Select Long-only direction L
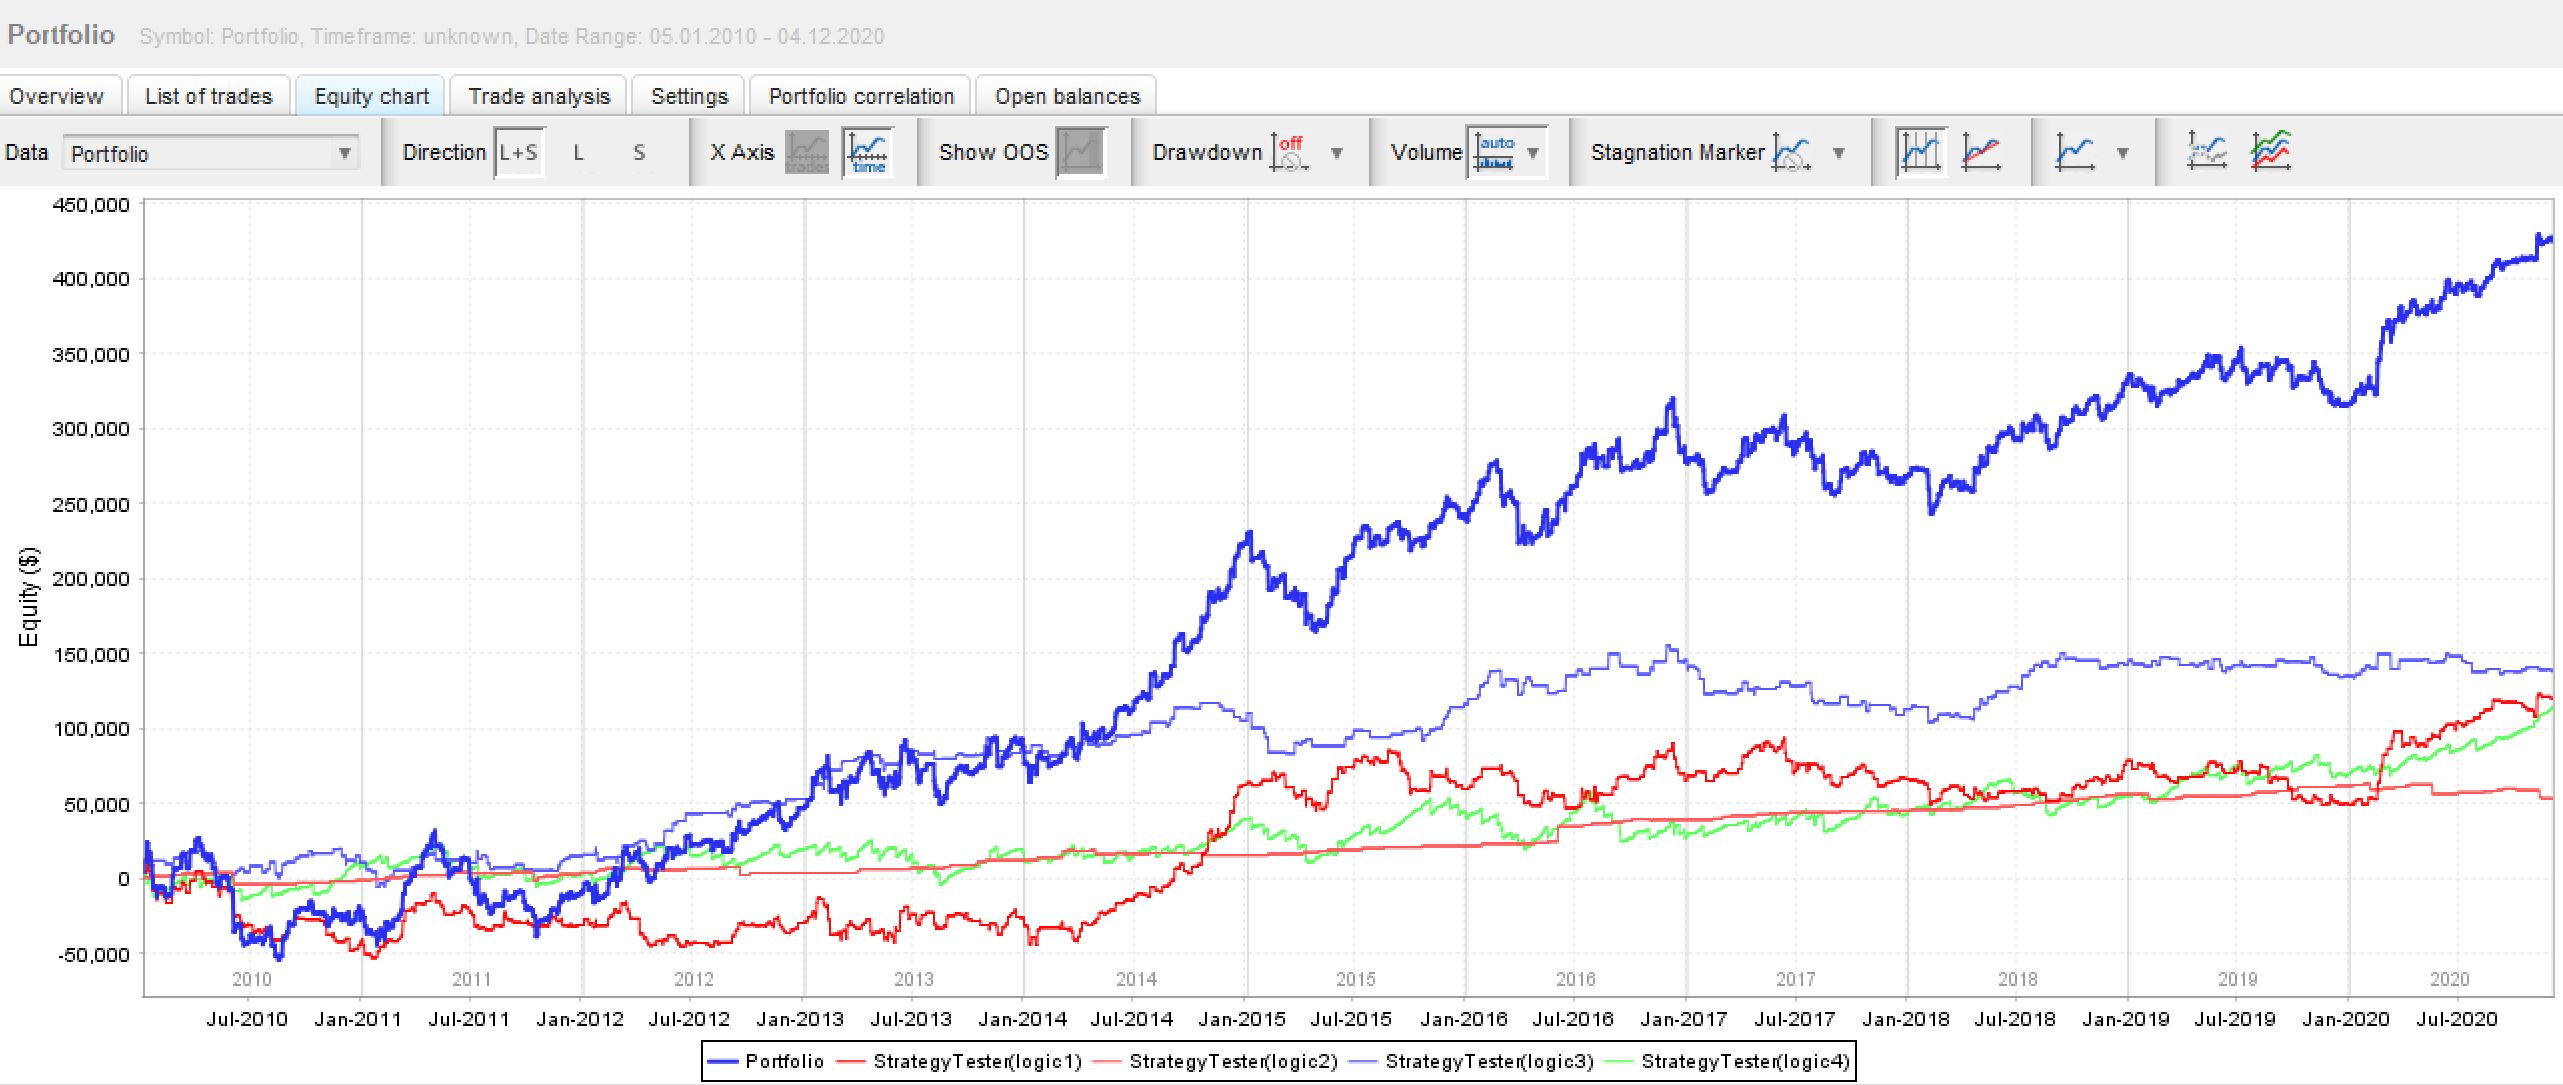2563x1085 pixels. click(x=578, y=153)
